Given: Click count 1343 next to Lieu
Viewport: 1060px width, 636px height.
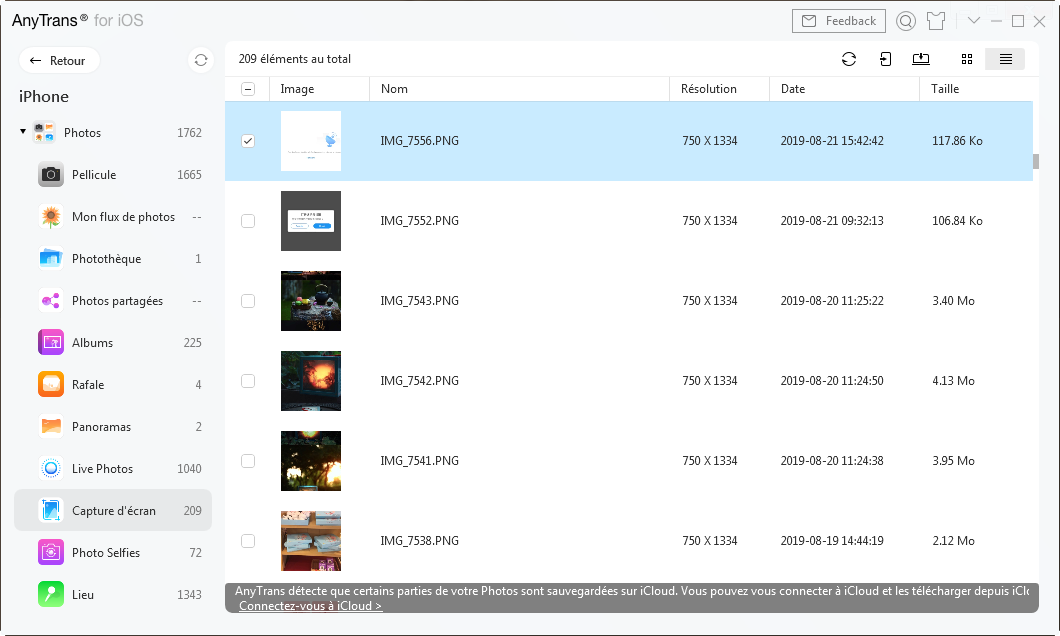Looking at the screenshot, I should pos(189,595).
